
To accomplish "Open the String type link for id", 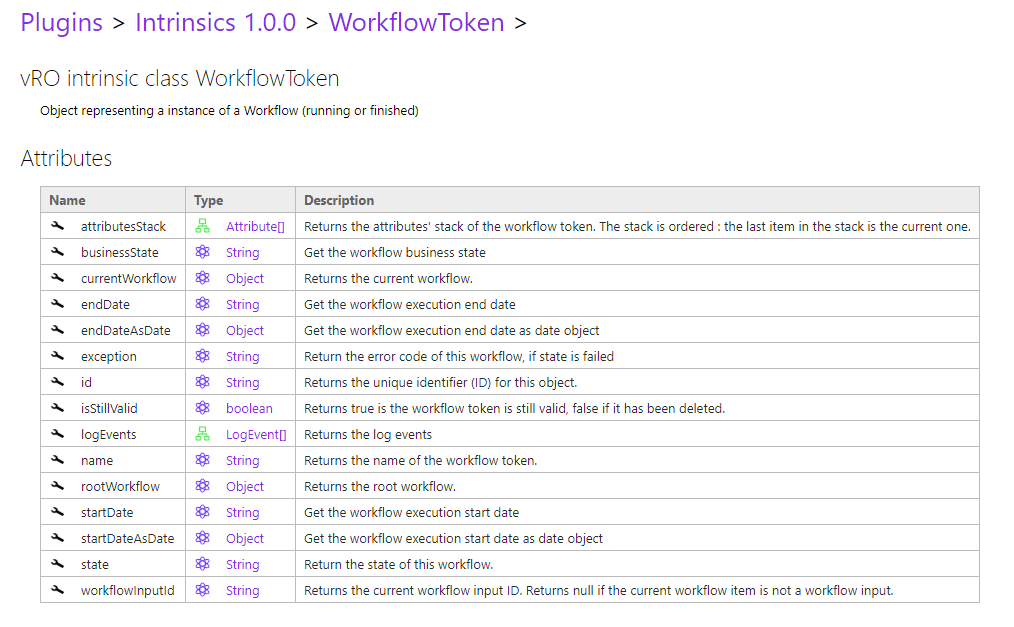I will pos(243,383).
